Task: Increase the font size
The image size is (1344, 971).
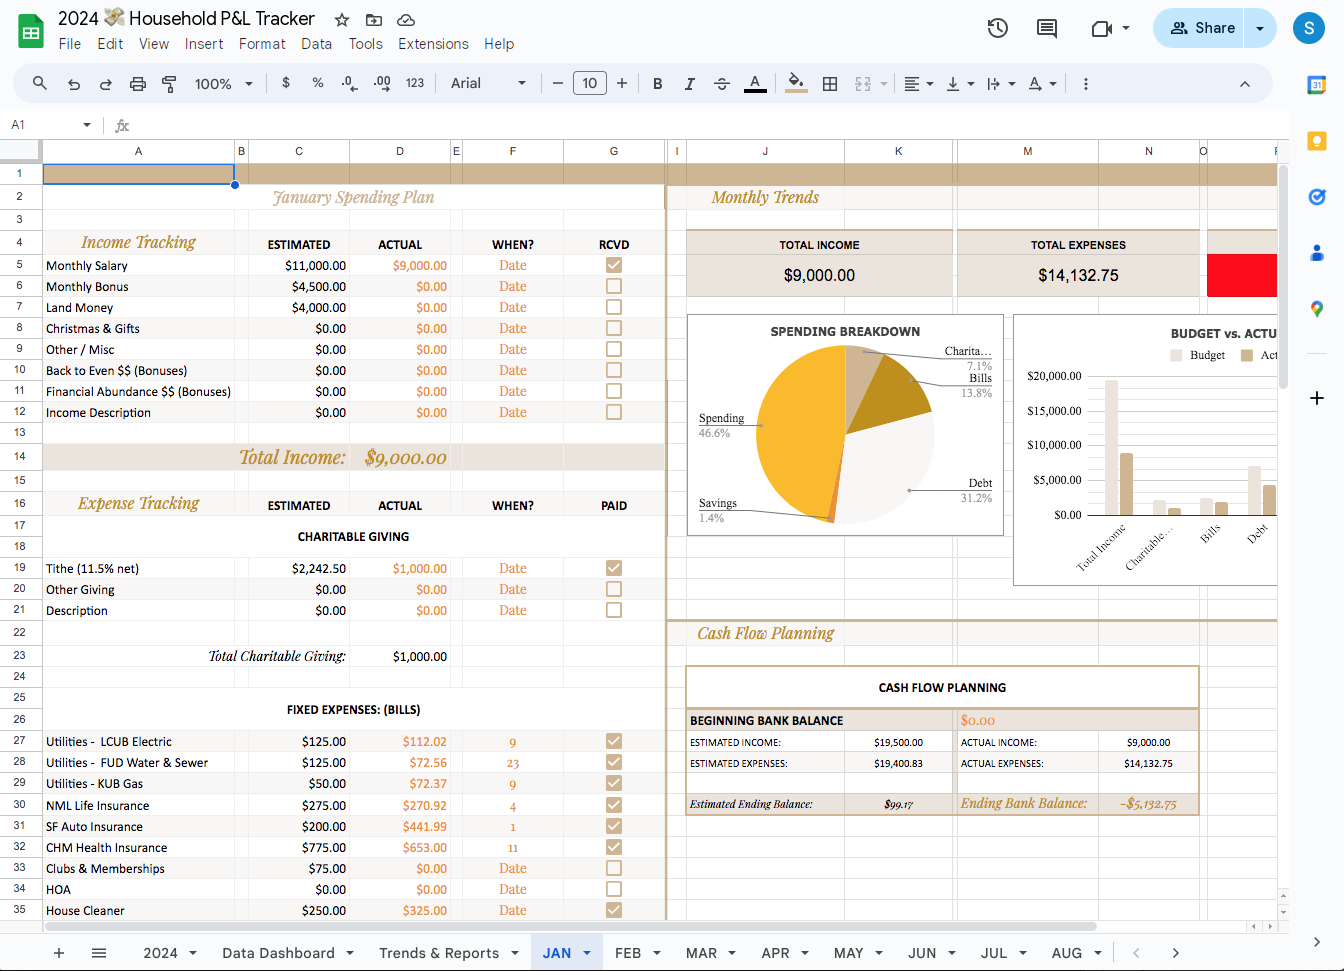Action: pyautogui.click(x=622, y=83)
